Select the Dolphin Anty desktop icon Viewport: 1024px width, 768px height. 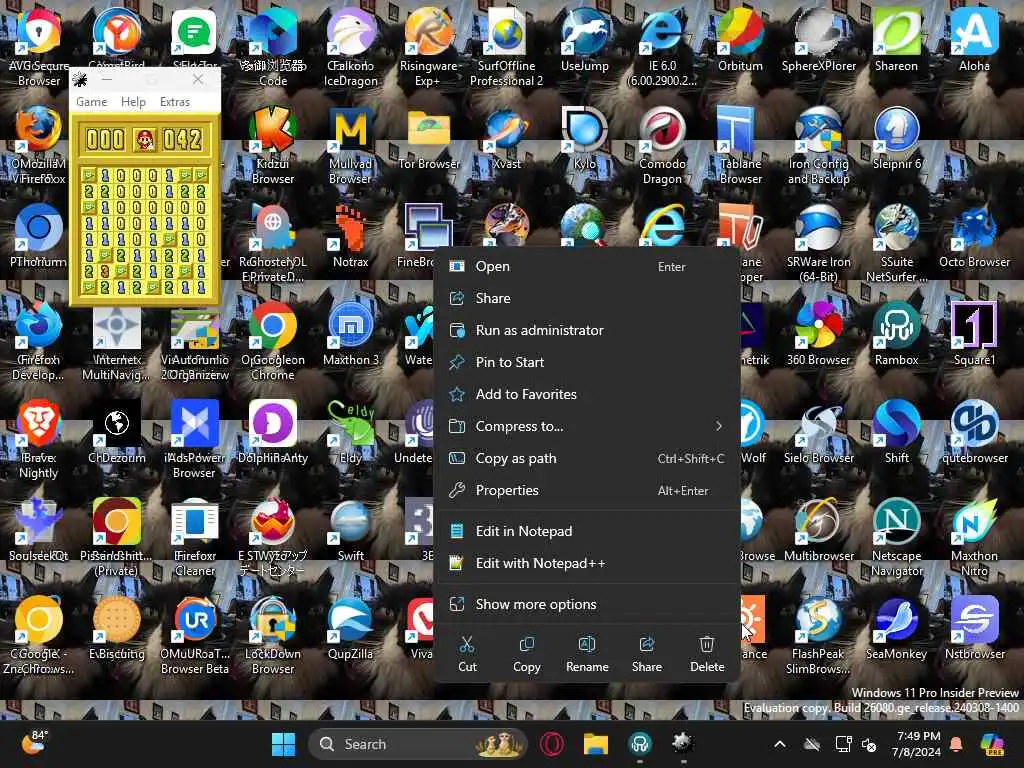273,423
